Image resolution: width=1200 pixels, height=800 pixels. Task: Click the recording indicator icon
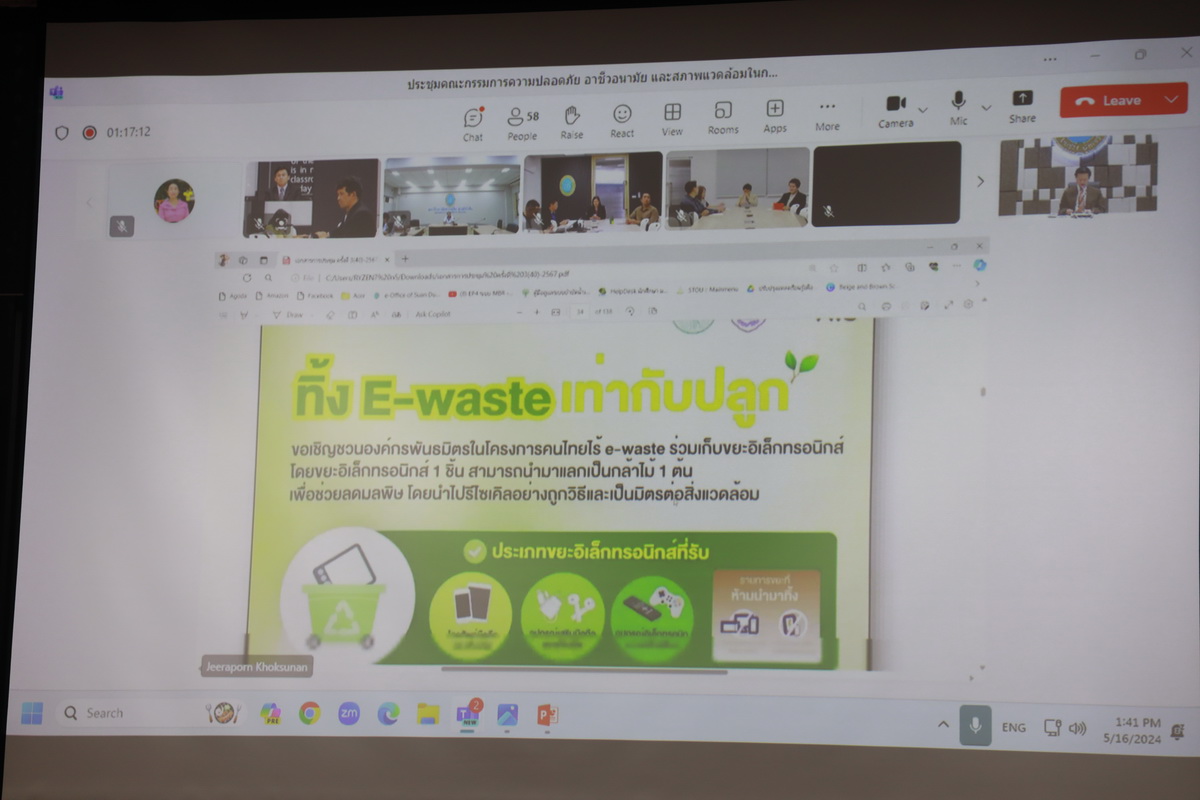89,132
